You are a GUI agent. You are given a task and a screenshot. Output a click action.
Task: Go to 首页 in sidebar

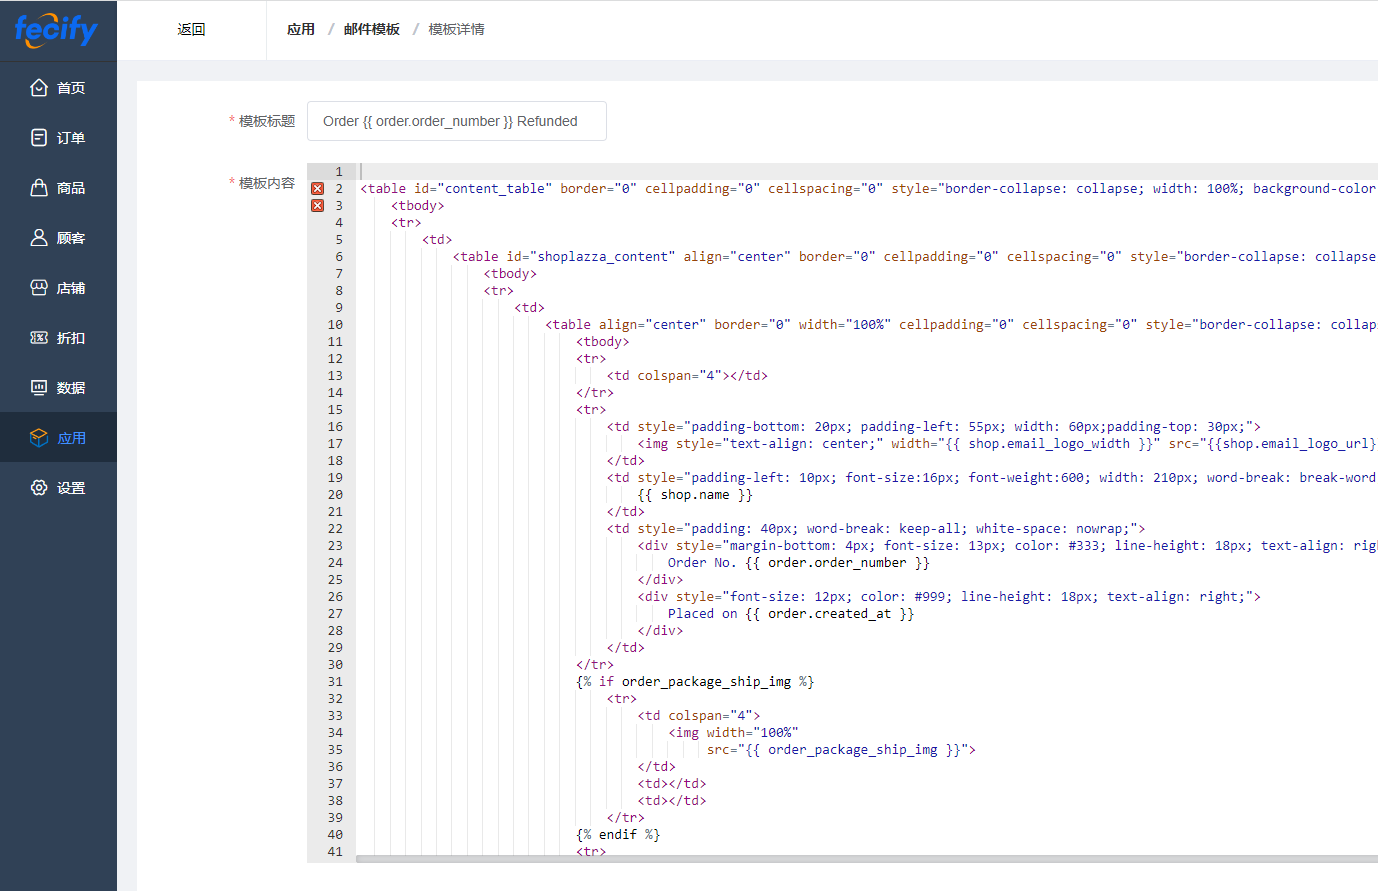coord(58,88)
